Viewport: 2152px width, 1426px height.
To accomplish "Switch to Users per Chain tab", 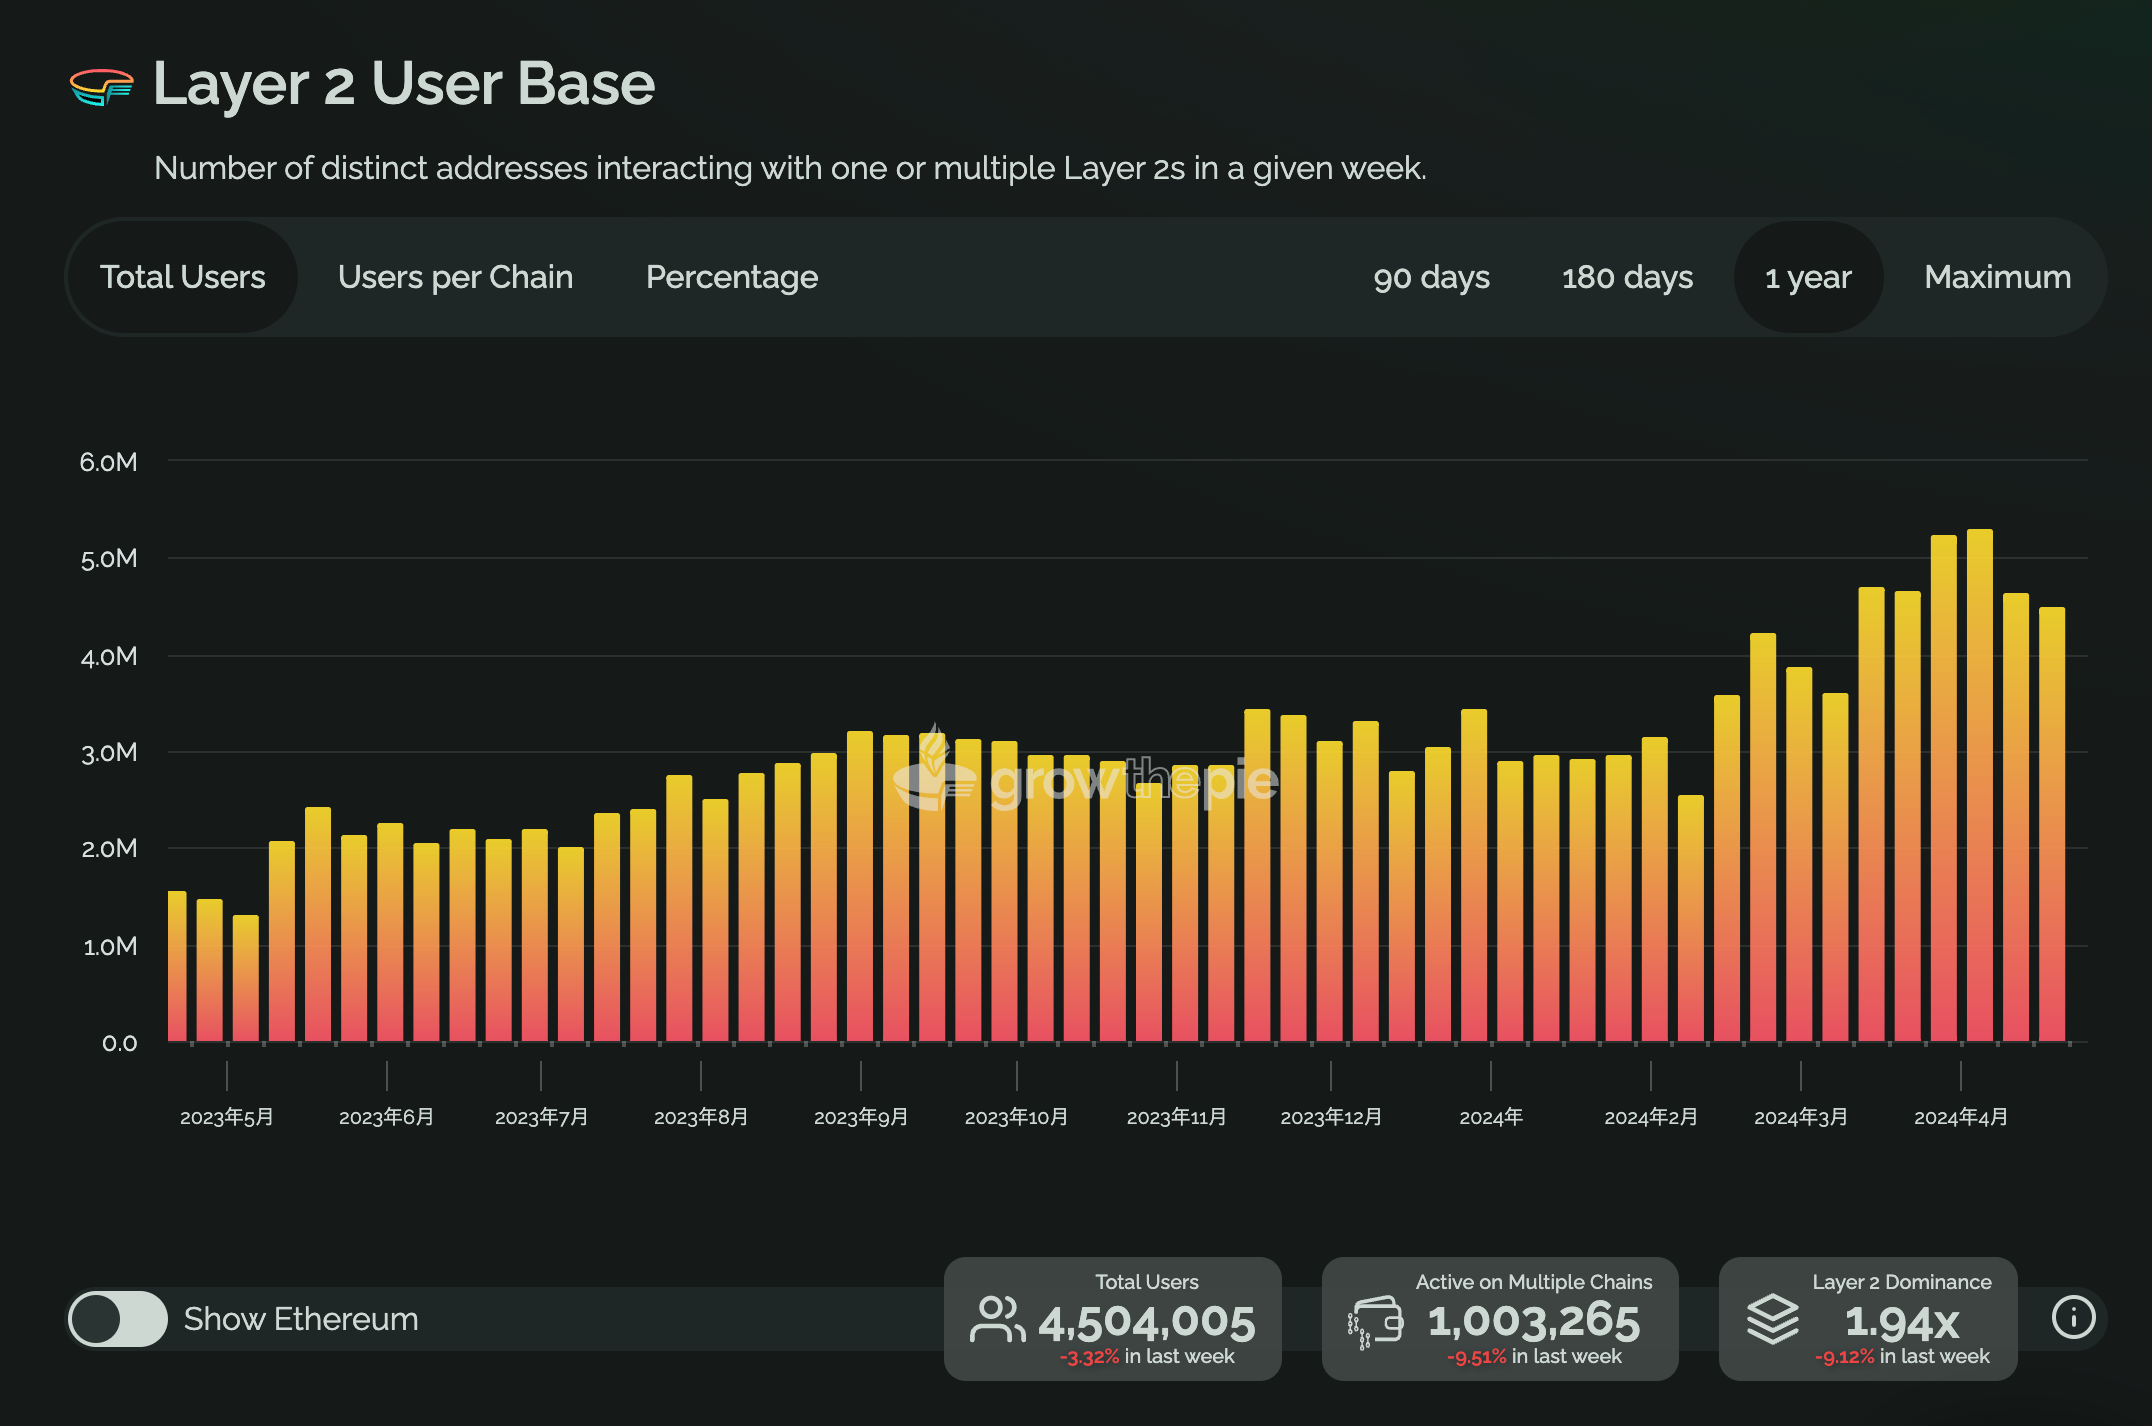I will coord(455,277).
